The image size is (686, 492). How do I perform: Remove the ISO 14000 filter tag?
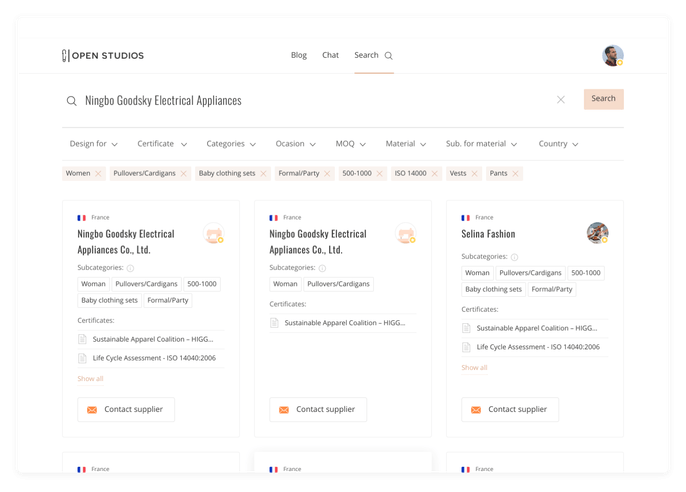[434, 174]
